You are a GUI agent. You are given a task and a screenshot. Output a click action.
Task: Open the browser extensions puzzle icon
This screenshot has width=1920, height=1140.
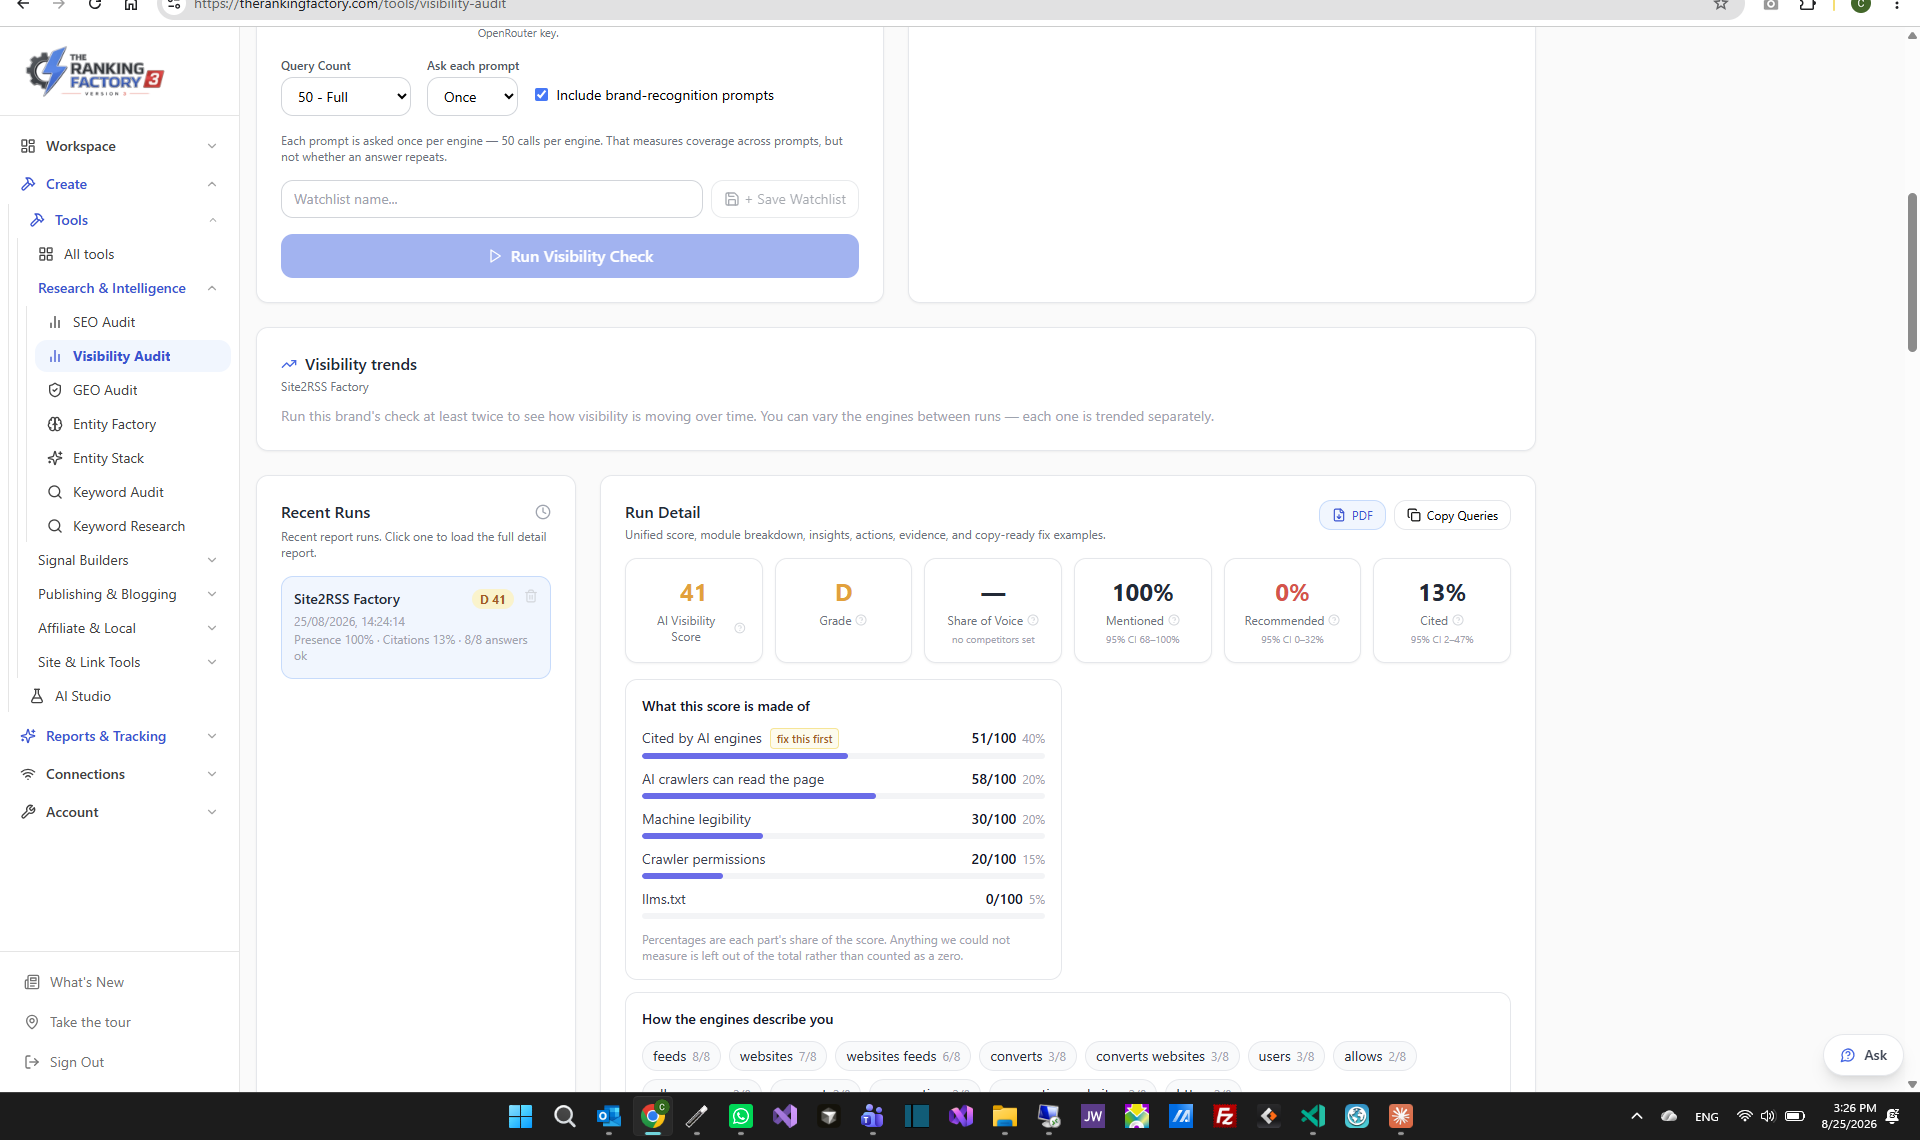click(1807, 5)
